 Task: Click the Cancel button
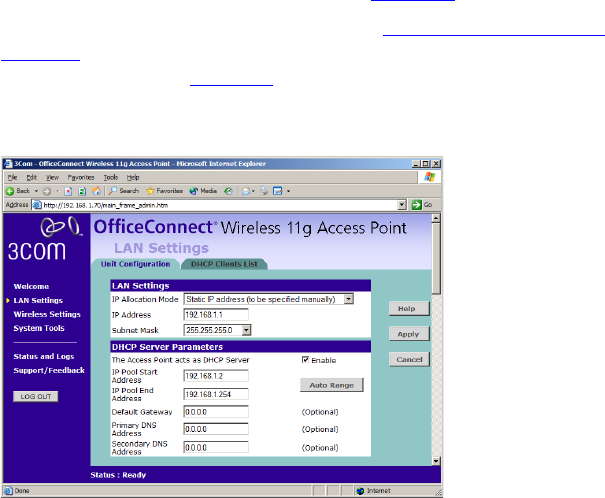click(409, 360)
